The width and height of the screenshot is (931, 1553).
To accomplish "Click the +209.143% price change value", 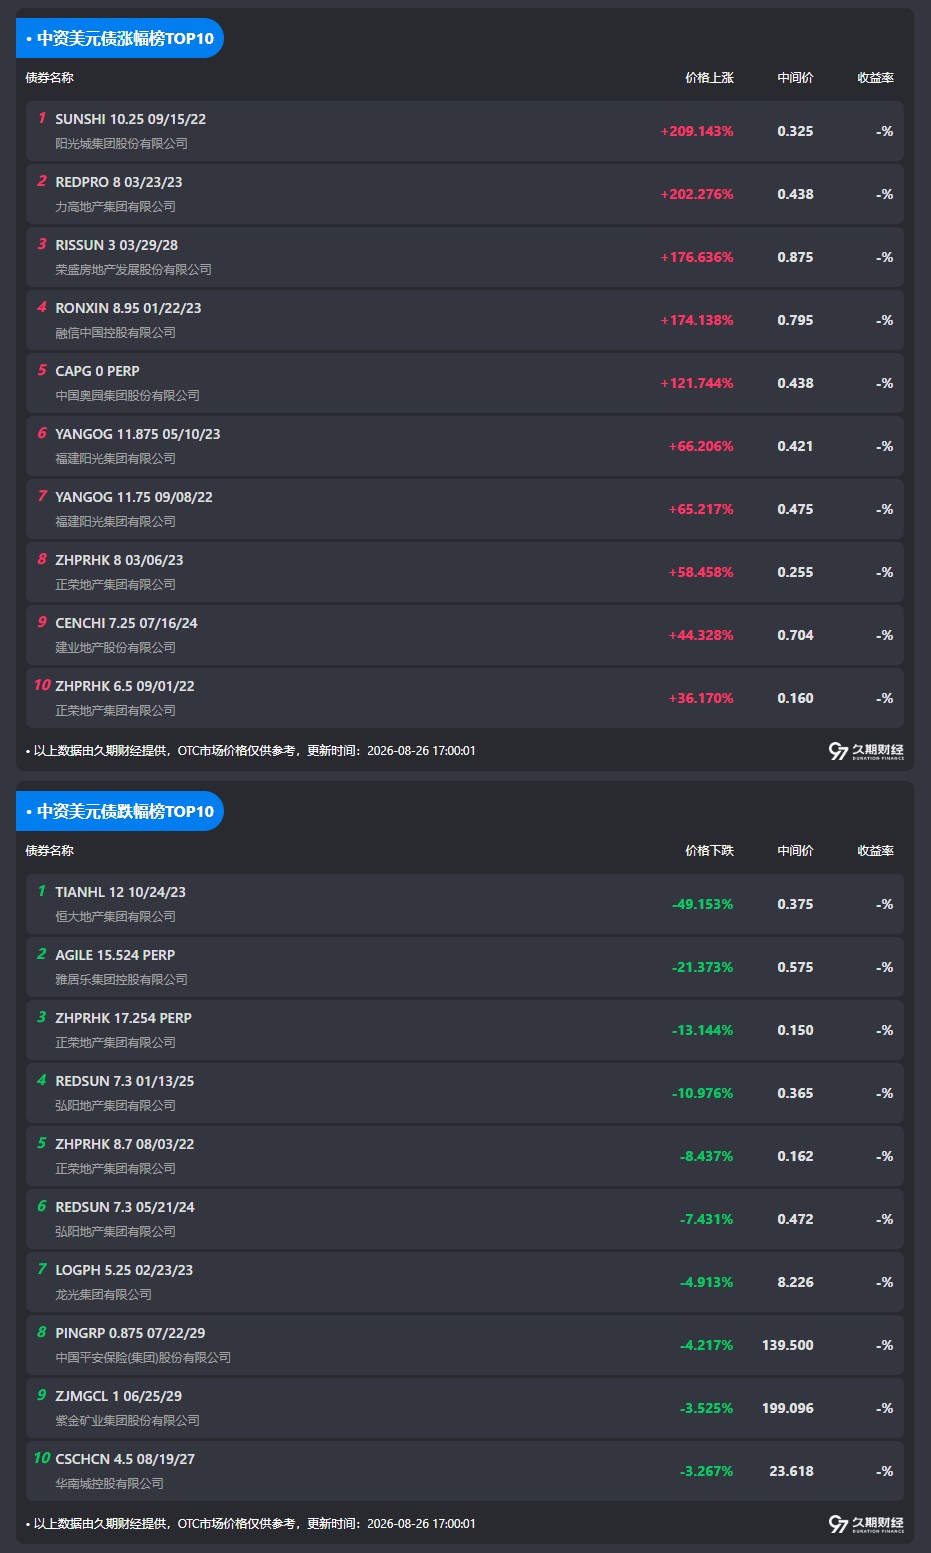I will 697,131.
